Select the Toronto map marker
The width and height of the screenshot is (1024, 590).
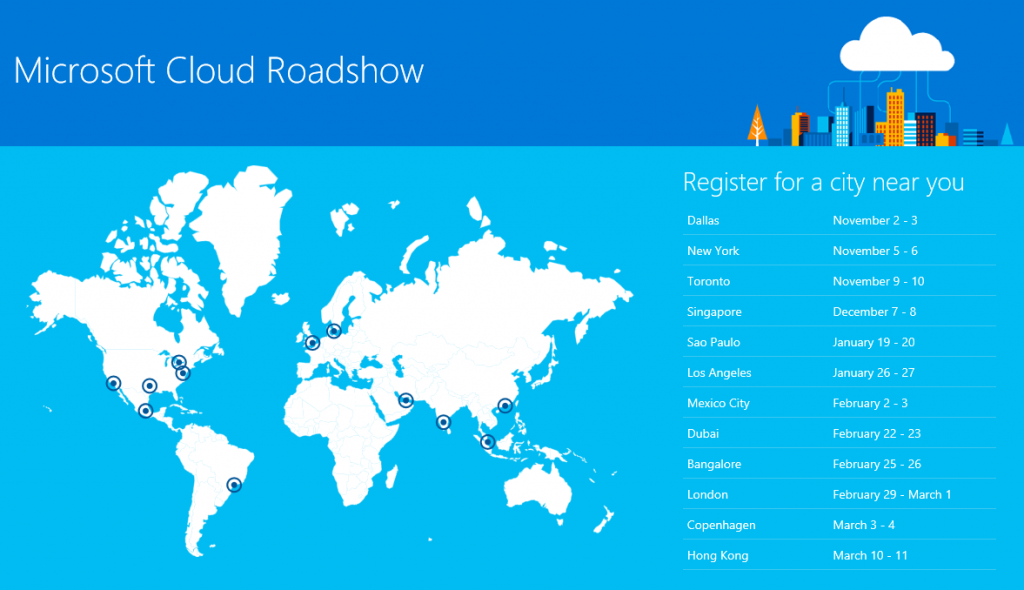click(x=179, y=362)
